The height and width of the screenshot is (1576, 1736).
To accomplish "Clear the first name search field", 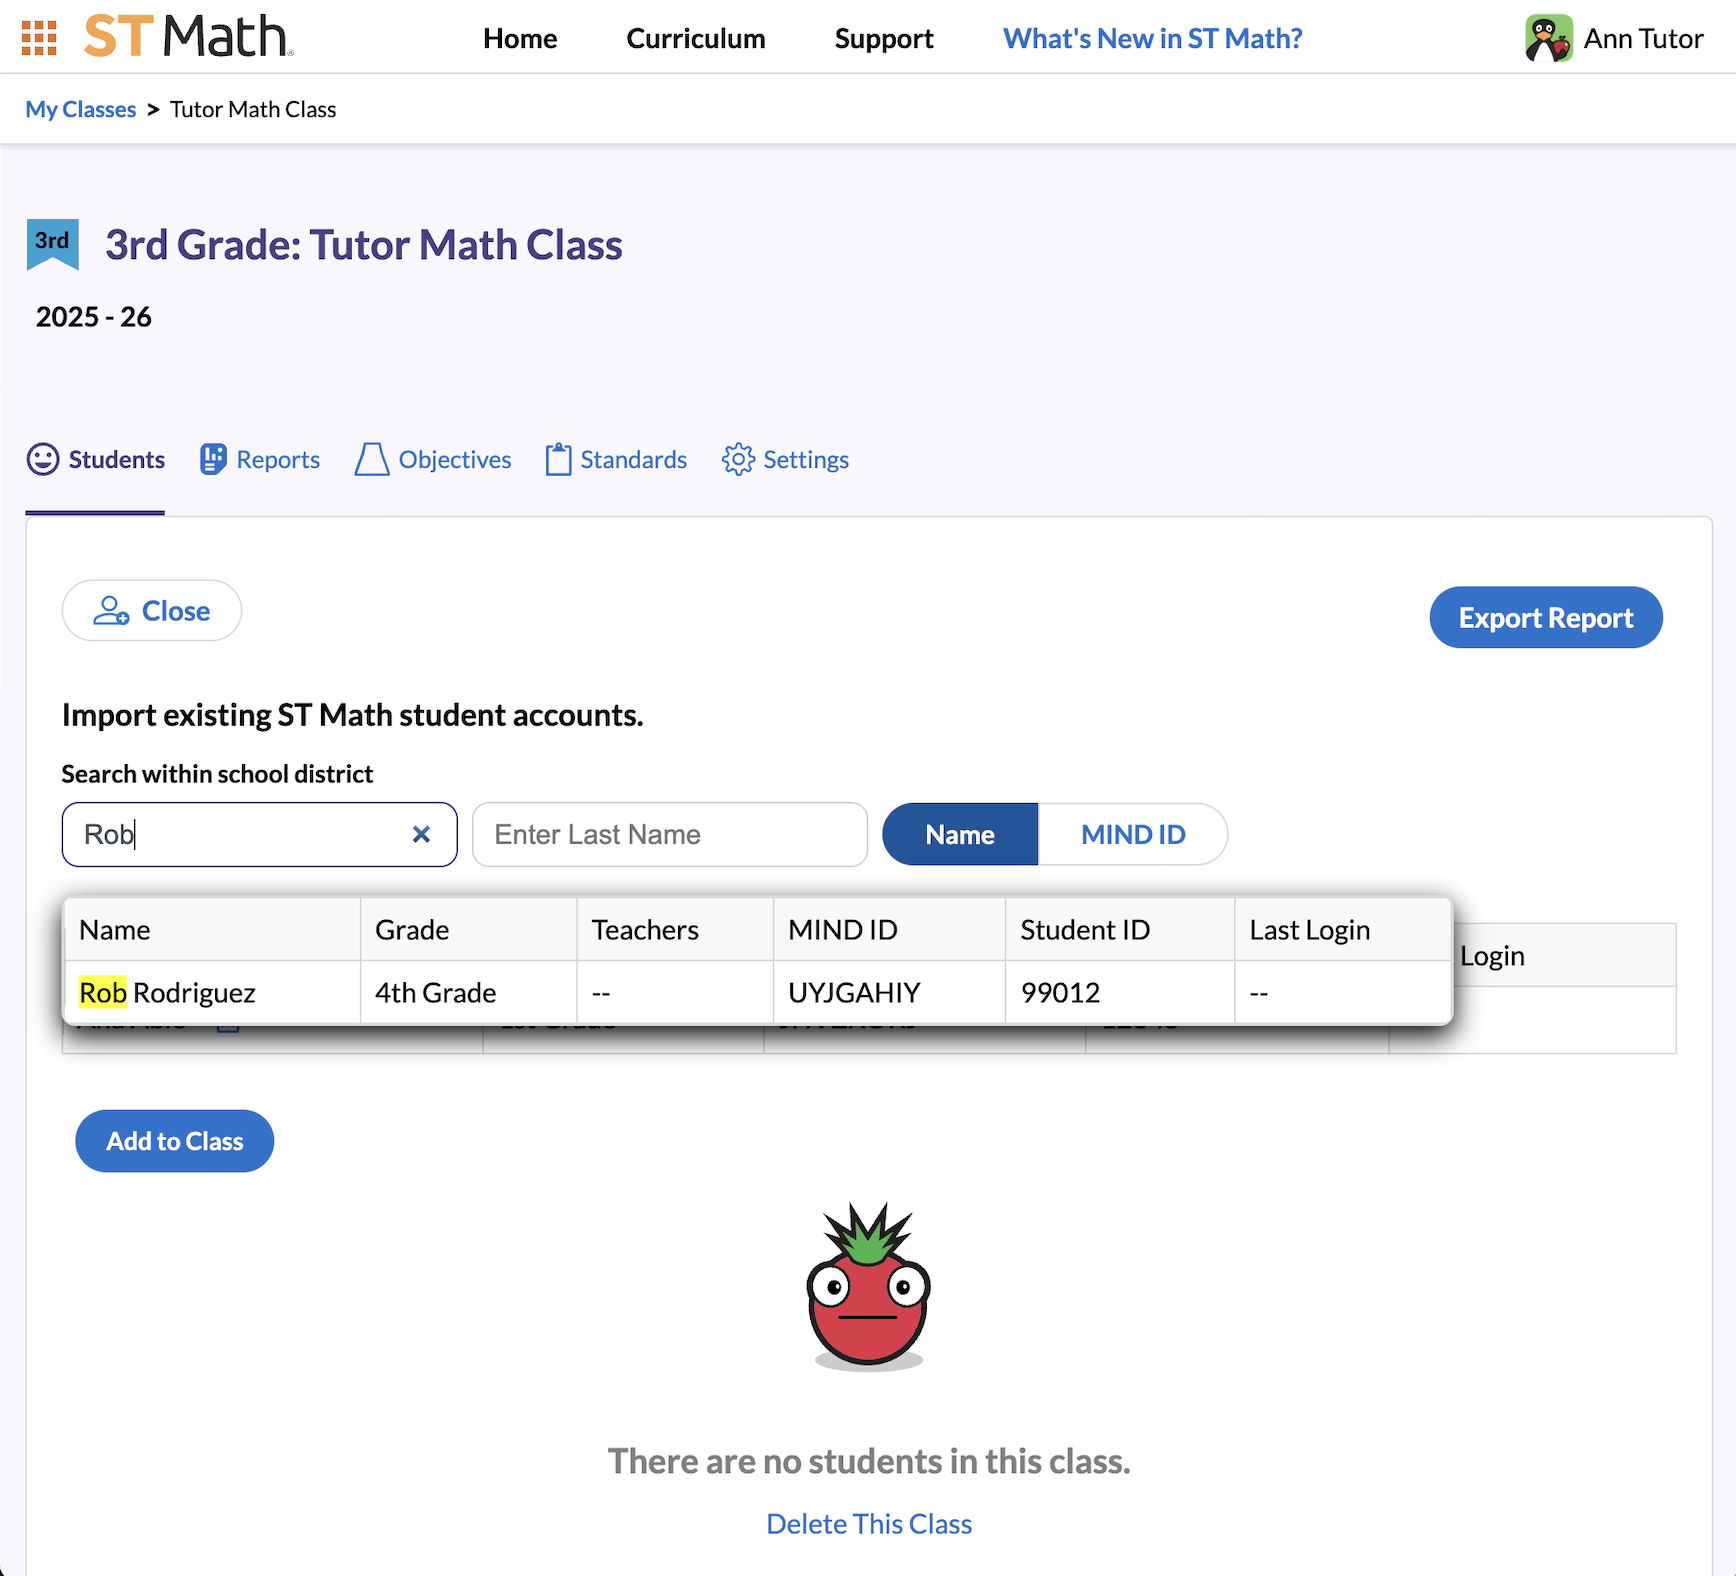I will point(421,834).
